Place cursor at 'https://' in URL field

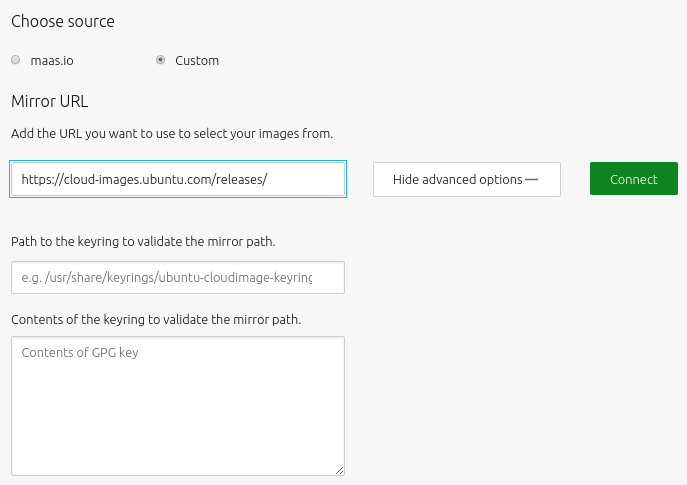click(42, 180)
